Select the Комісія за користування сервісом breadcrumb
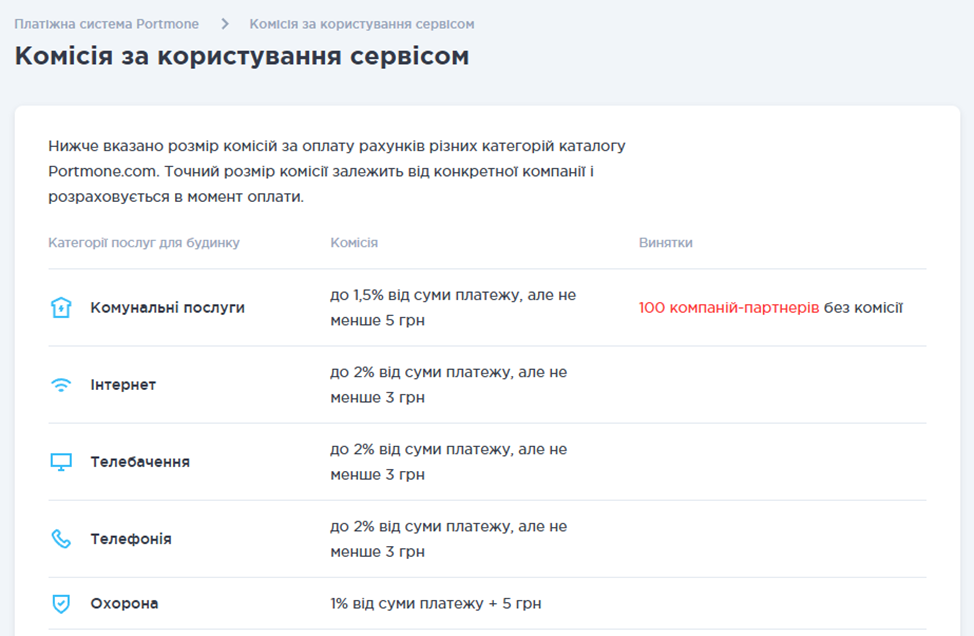974x636 pixels. point(361,23)
